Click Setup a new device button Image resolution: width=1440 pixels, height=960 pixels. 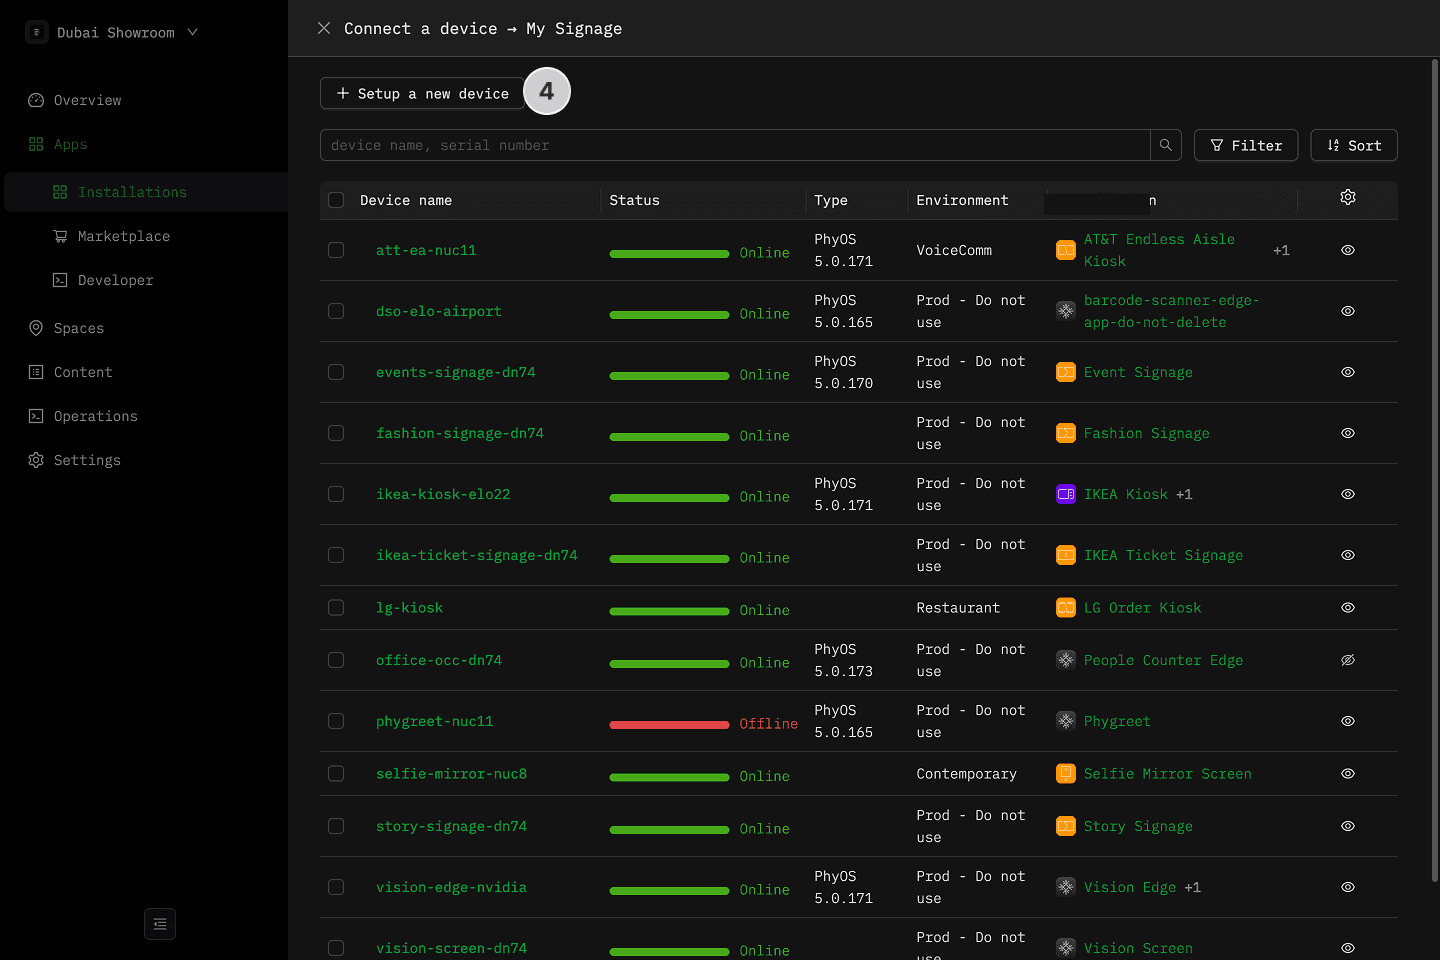[x=422, y=93]
